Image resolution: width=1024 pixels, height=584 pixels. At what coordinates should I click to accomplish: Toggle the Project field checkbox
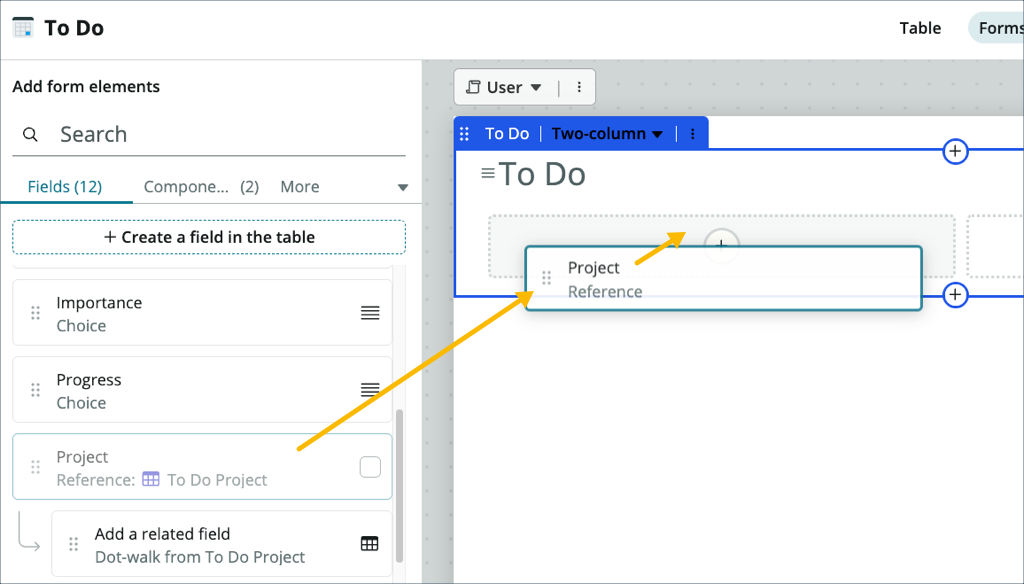click(x=370, y=467)
